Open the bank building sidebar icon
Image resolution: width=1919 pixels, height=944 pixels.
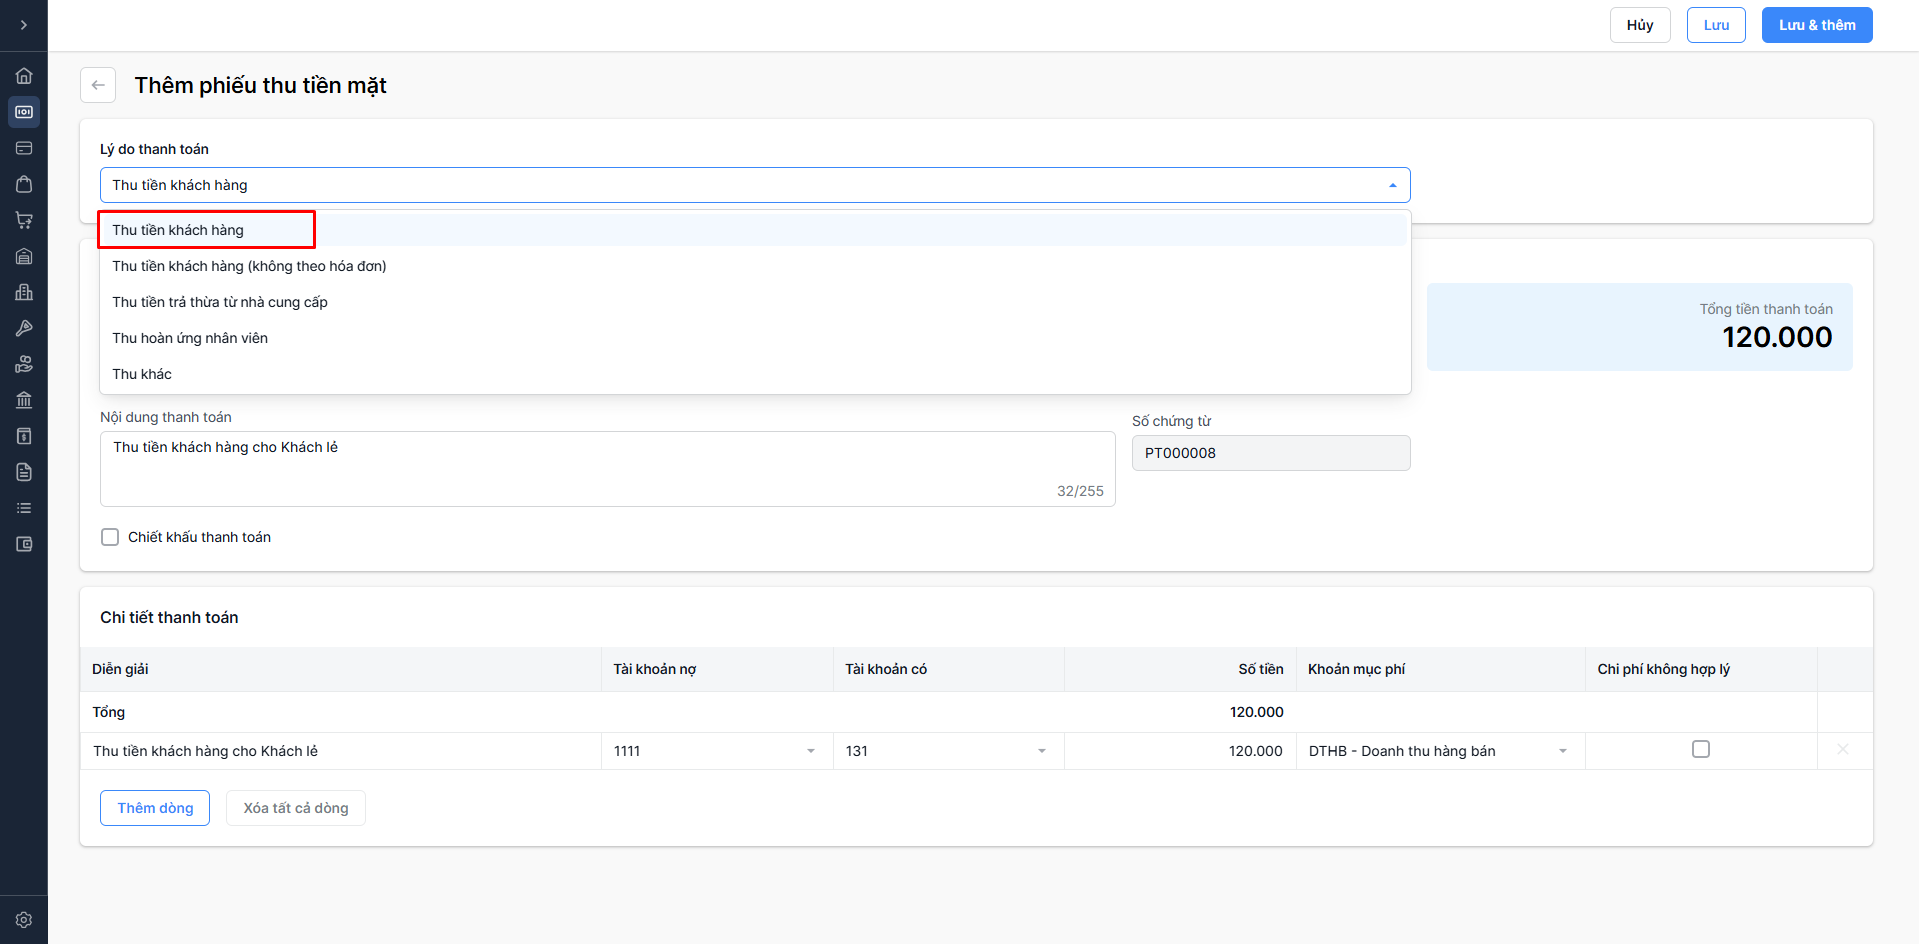click(24, 400)
